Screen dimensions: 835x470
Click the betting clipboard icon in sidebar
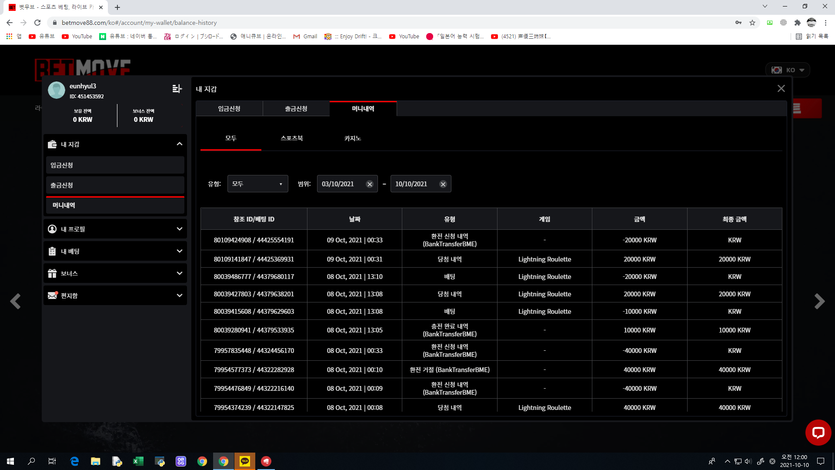pos(52,251)
